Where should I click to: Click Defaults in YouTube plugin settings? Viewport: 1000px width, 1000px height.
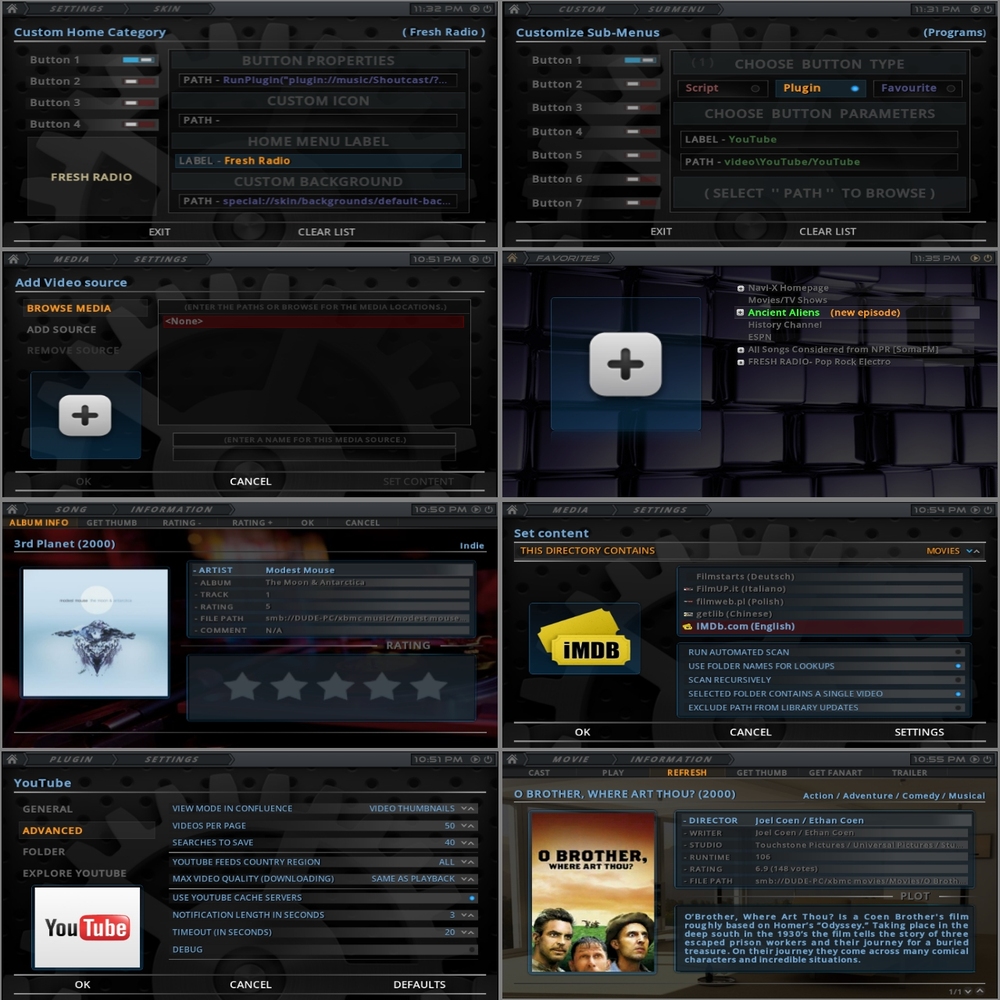tap(420, 985)
